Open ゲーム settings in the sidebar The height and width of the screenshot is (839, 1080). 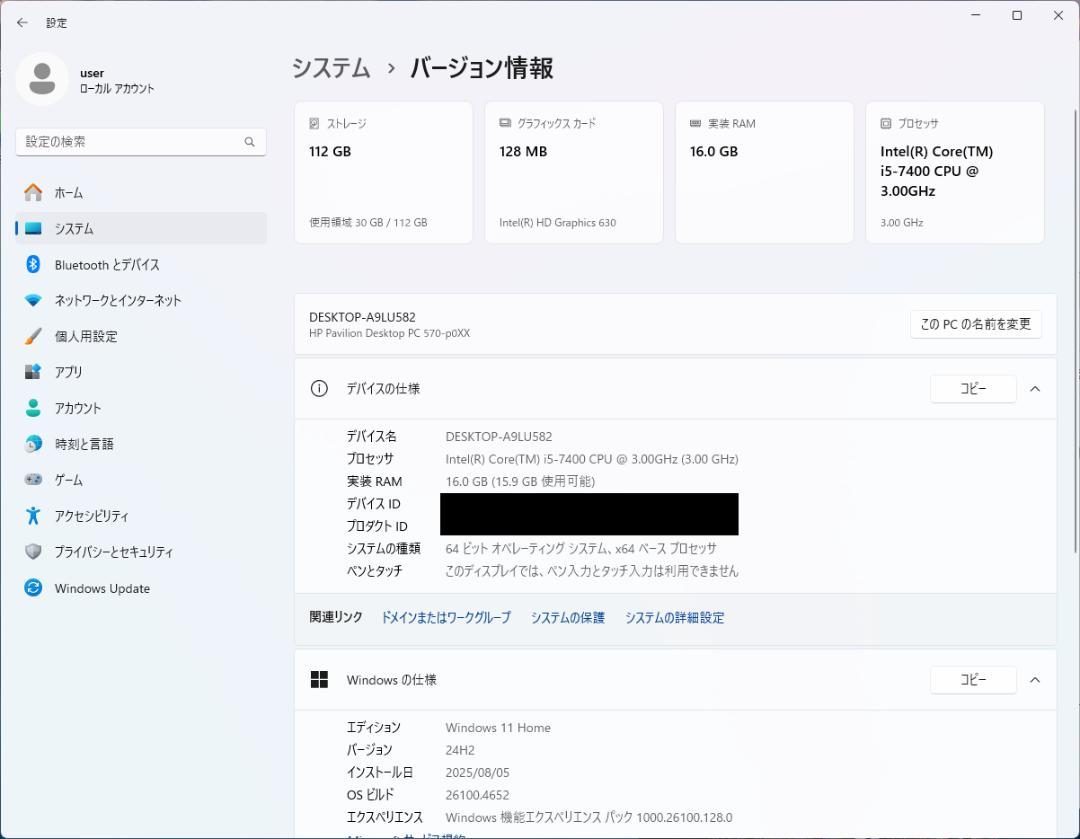coord(141,479)
